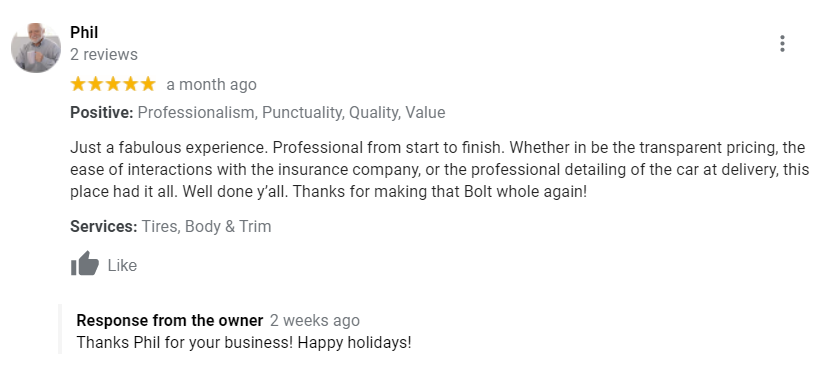Click the "Services:" label
The width and height of the screenshot is (834, 378).
pos(104,226)
